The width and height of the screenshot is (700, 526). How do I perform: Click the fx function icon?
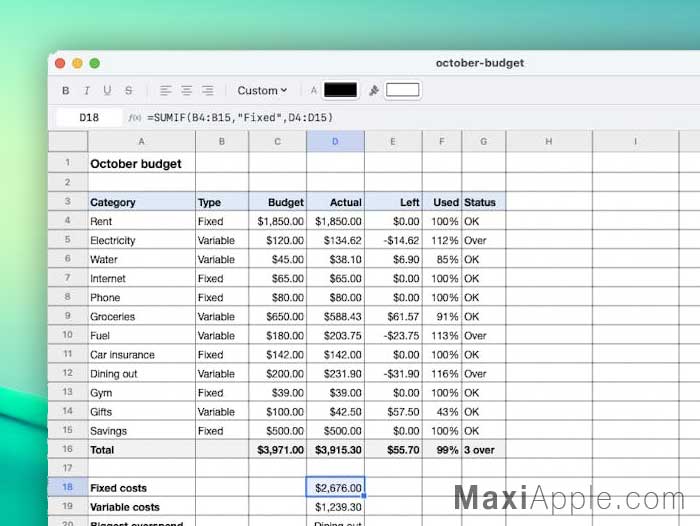pos(134,117)
